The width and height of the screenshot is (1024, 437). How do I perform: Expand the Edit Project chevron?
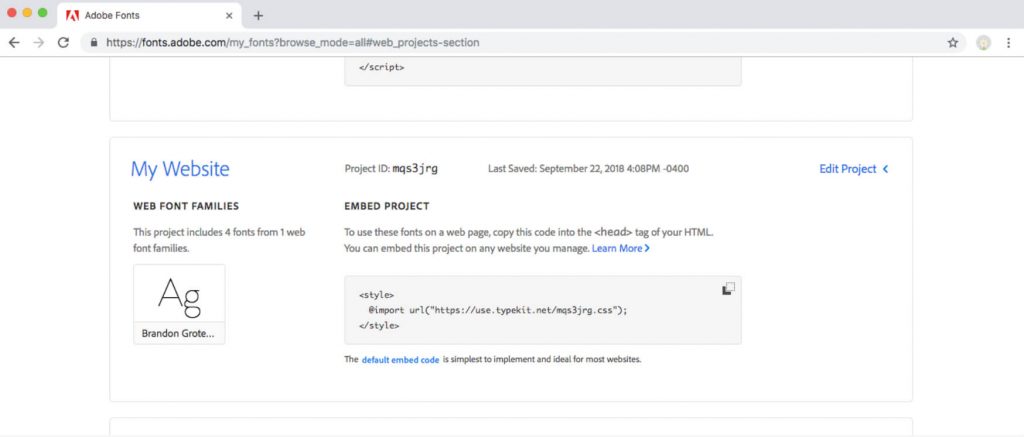[886, 169]
